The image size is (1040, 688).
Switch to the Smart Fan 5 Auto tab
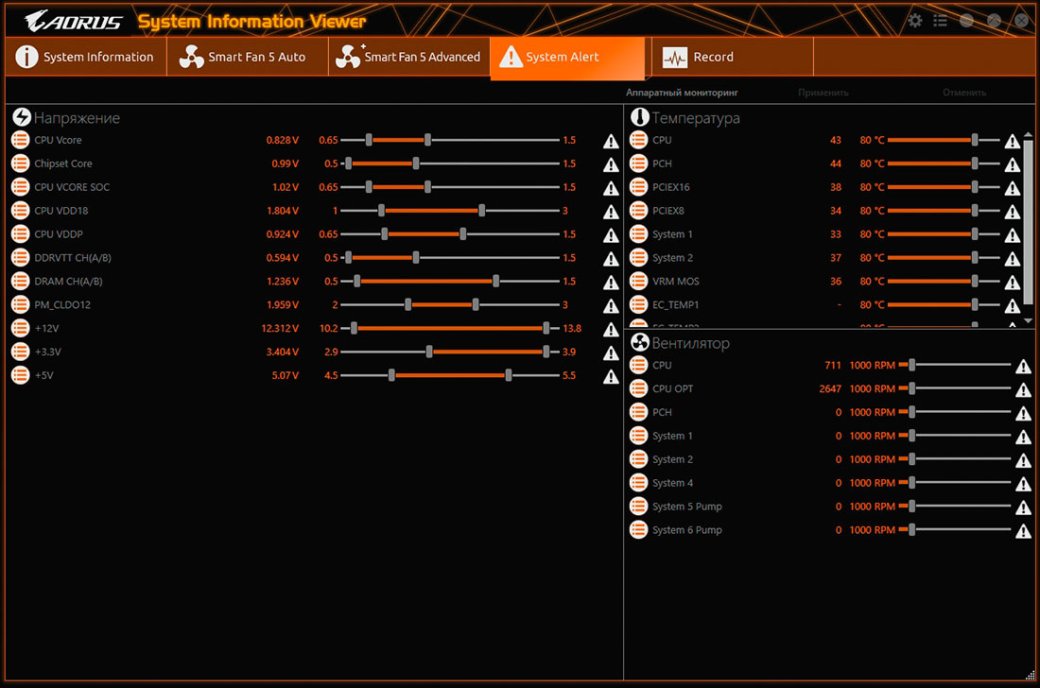tap(245, 57)
